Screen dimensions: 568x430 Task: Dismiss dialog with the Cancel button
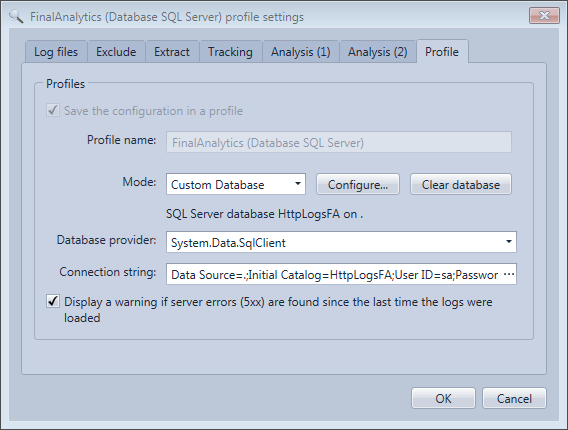(x=514, y=398)
